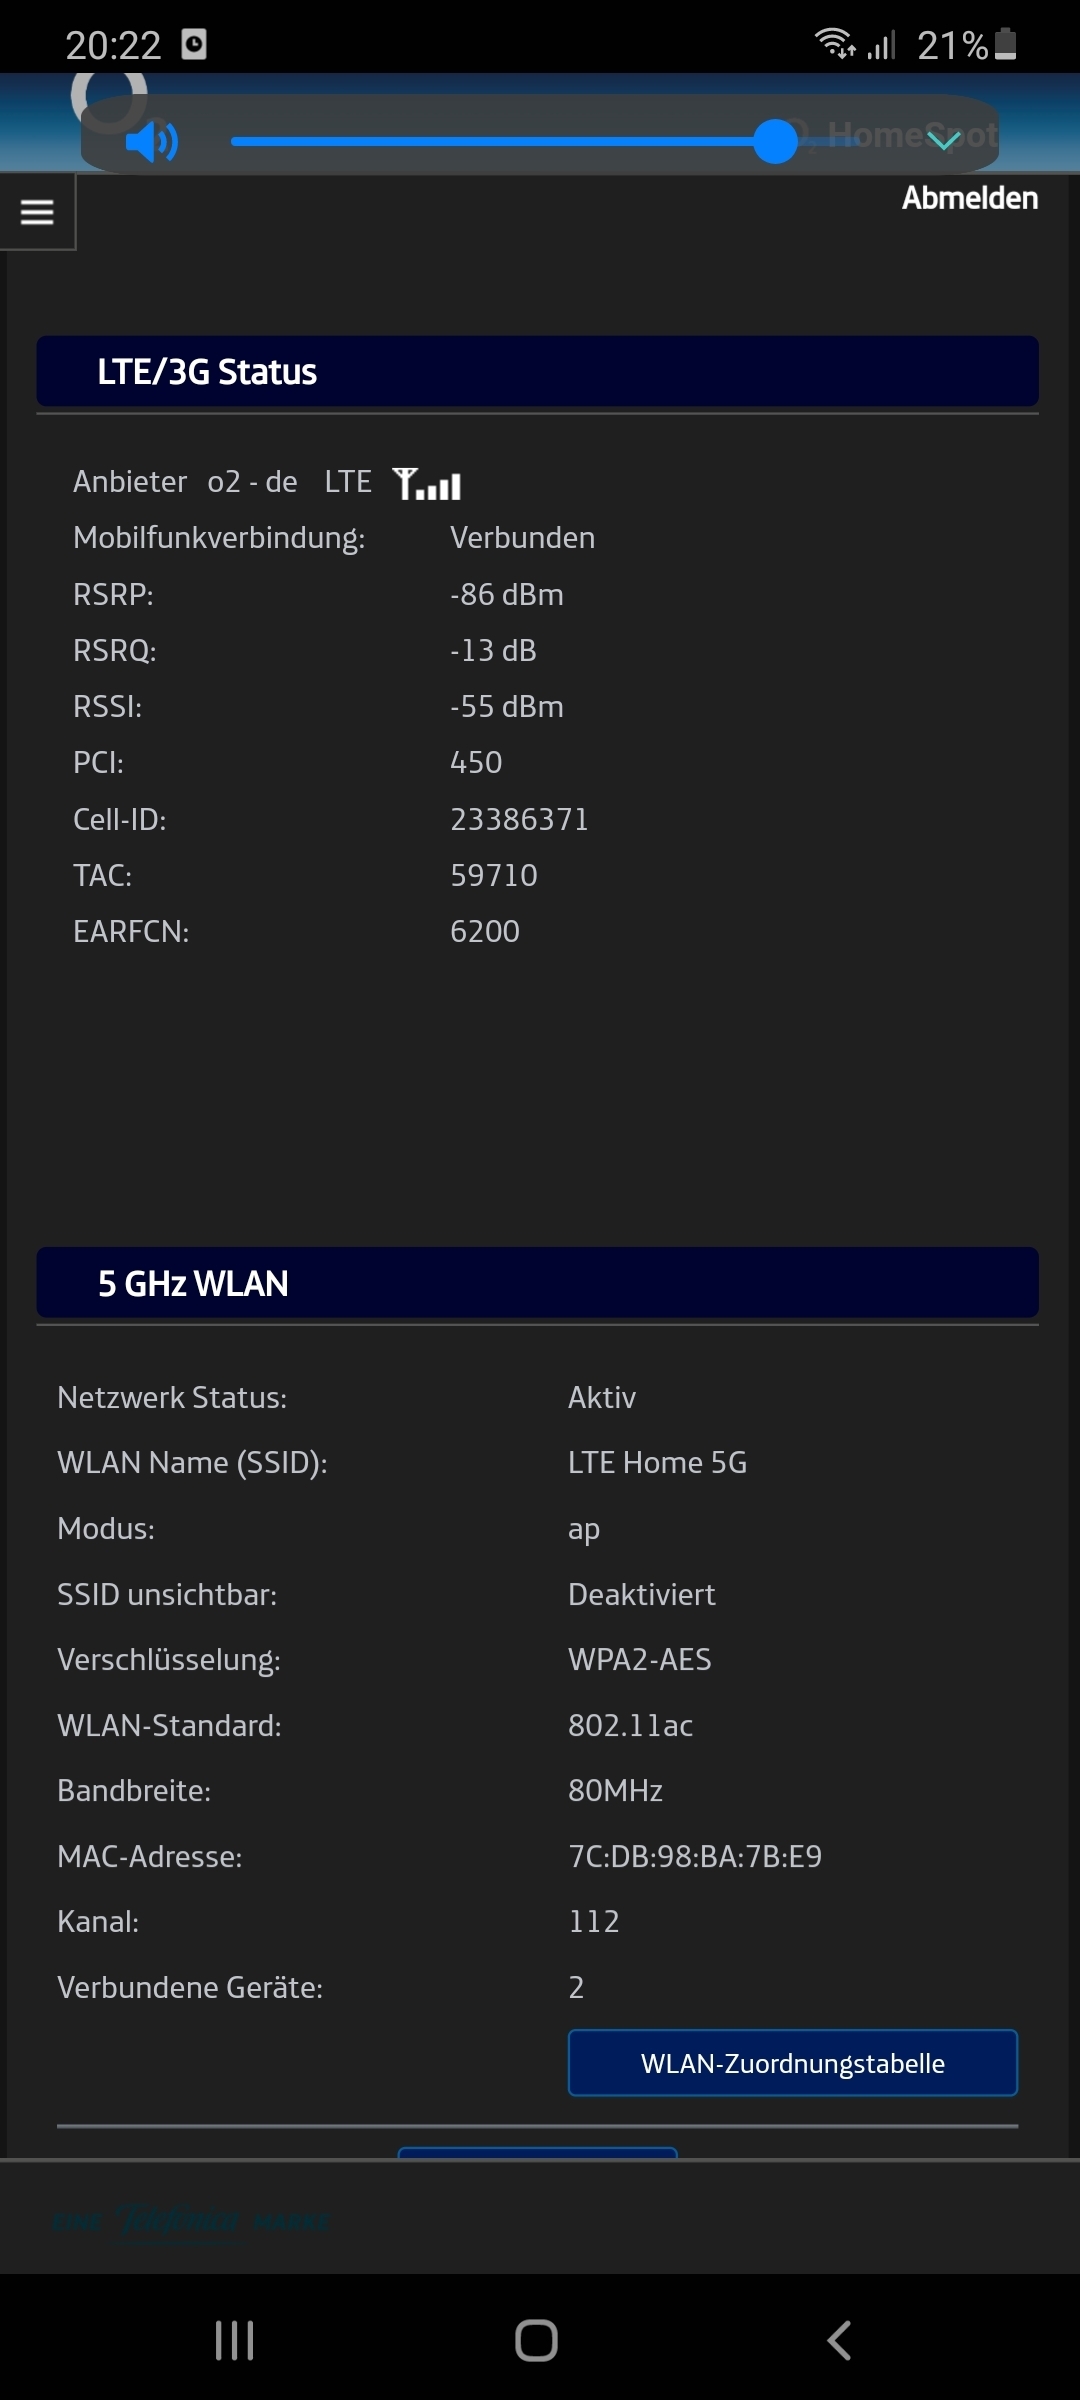Tap the screenshot notification icon beside the clock

(x=194, y=44)
